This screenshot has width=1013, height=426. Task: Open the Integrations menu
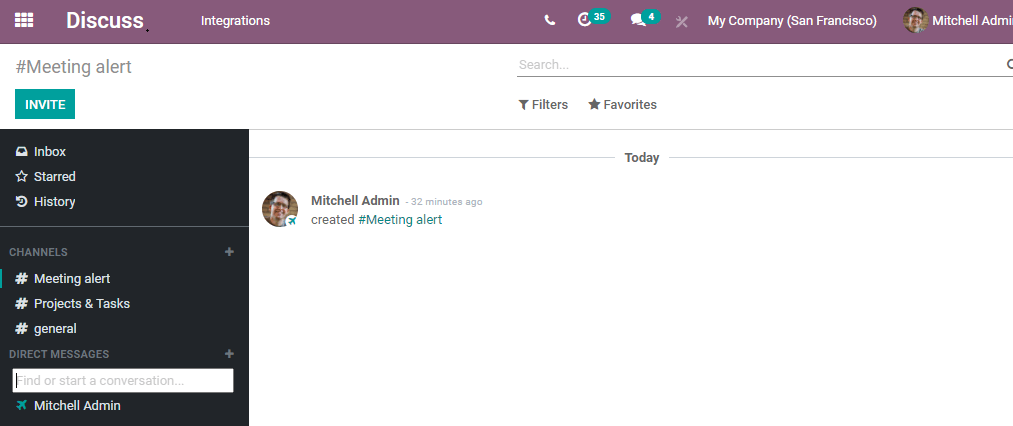pos(235,21)
